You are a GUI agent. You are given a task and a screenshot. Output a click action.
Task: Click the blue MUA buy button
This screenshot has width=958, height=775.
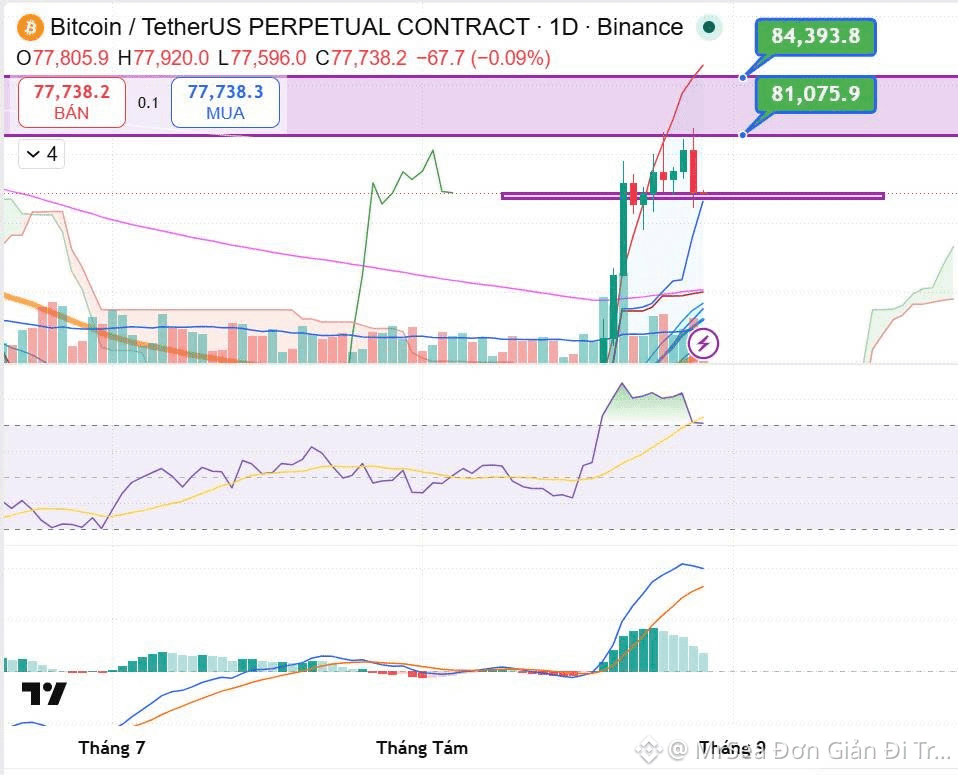pos(225,102)
